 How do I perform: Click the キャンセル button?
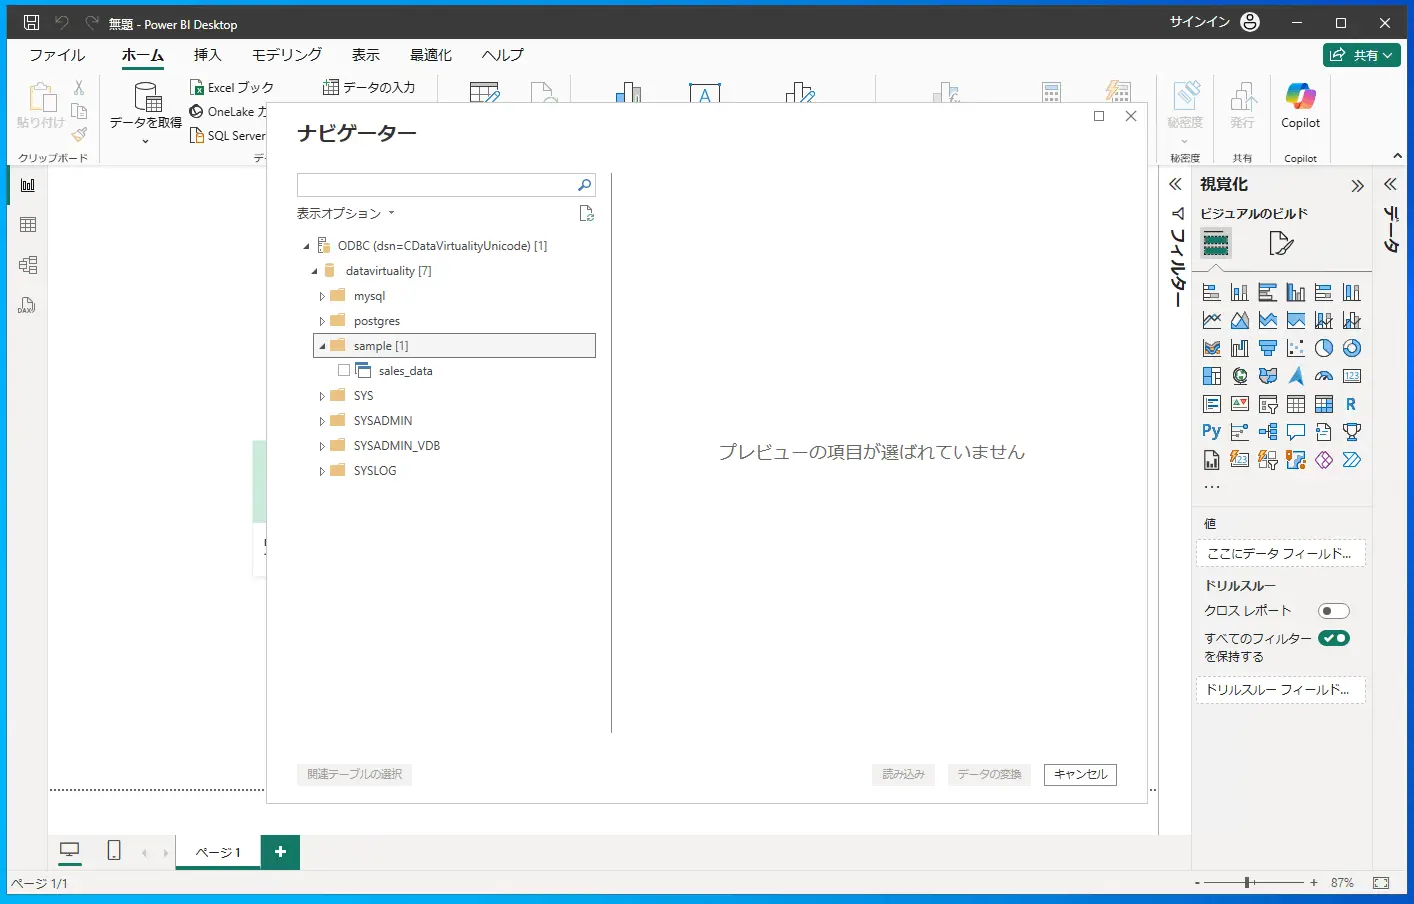coord(1080,774)
